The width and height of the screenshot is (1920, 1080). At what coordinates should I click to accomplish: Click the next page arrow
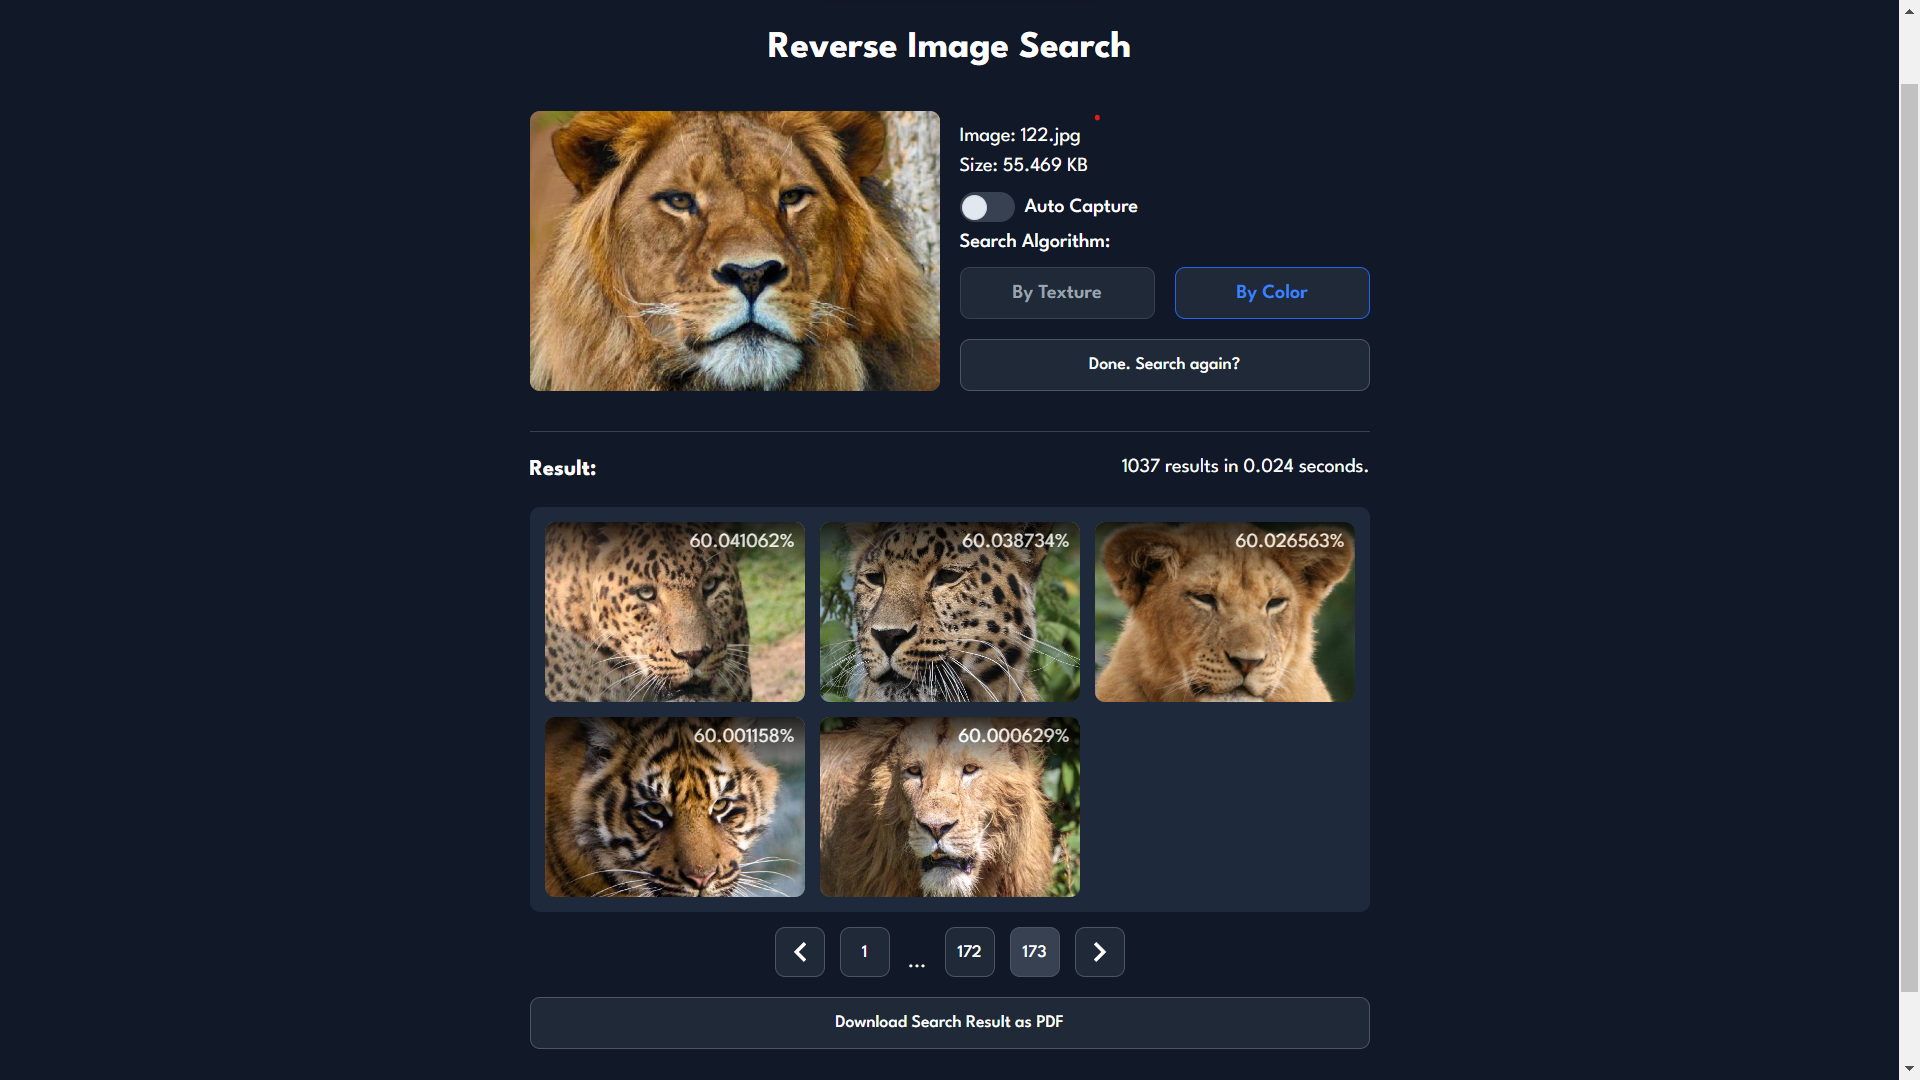pos(1098,952)
